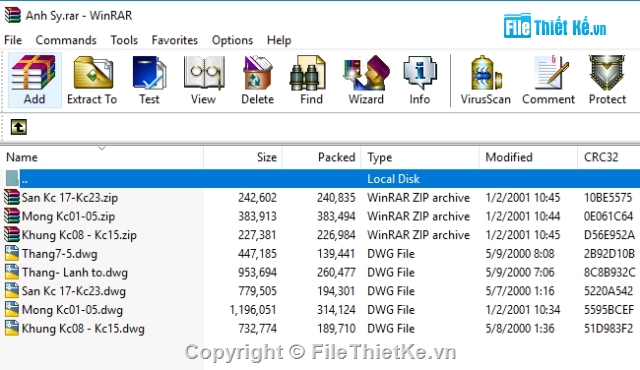Run VirusScan on archive
The height and width of the screenshot is (370, 640).
tap(486, 80)
